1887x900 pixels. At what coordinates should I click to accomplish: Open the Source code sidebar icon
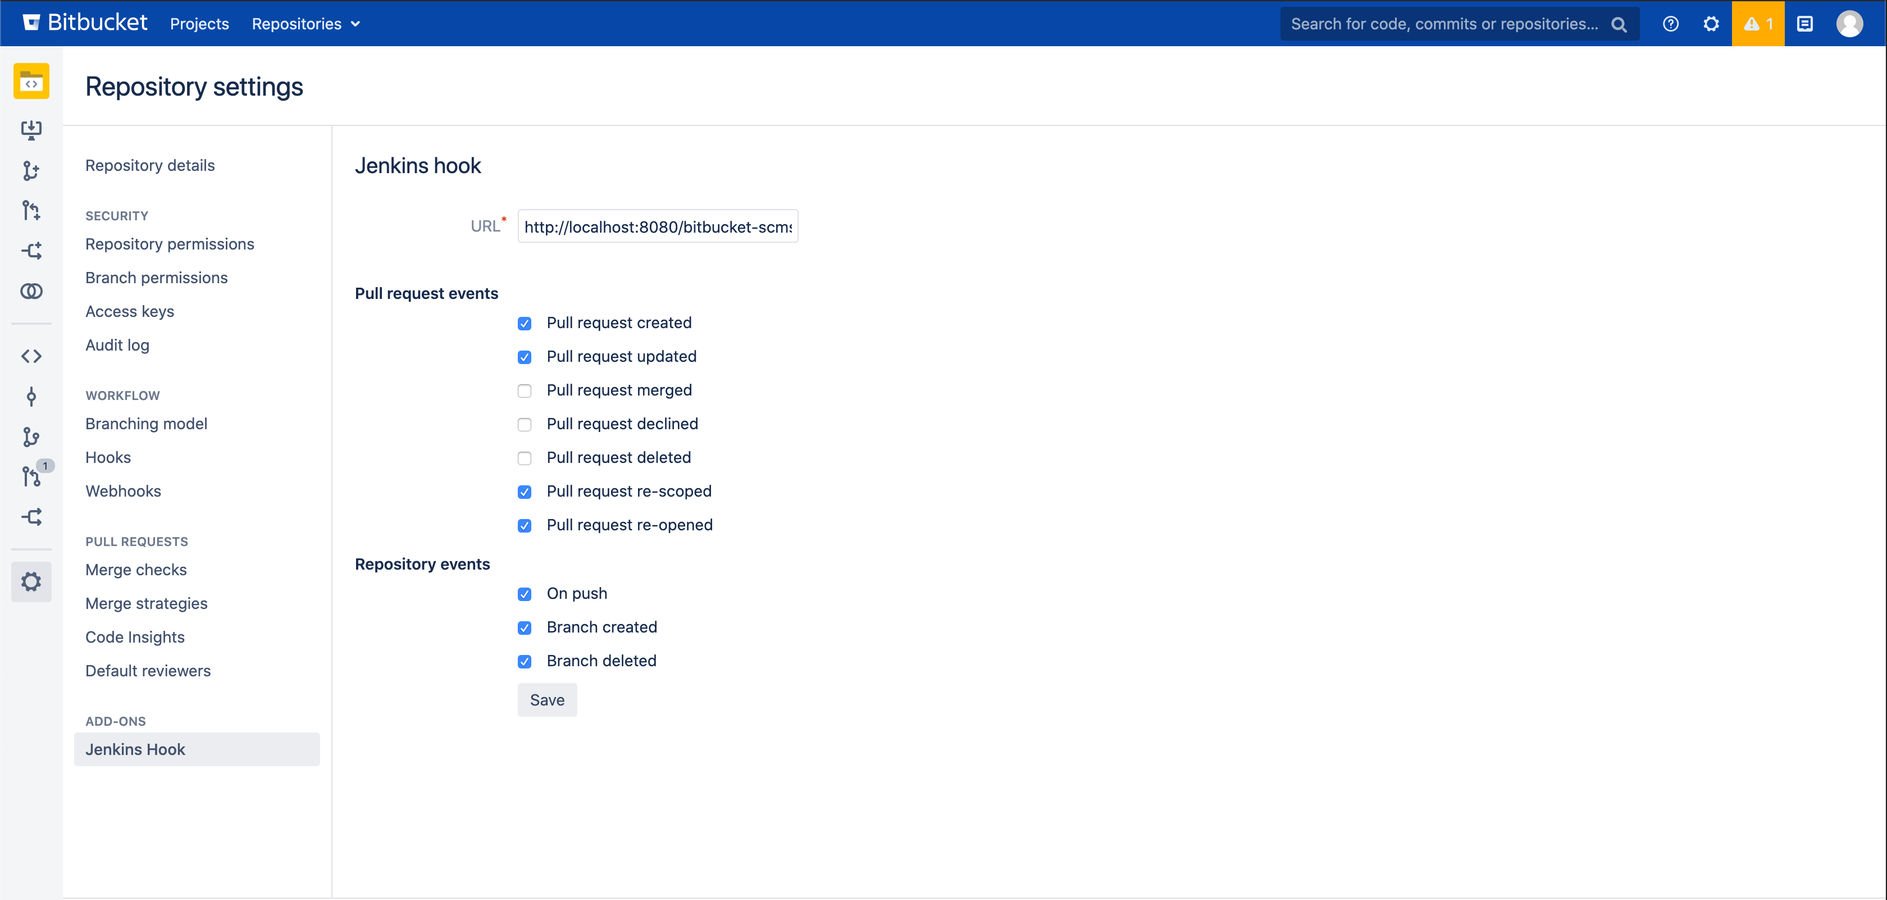click(31, 356)
